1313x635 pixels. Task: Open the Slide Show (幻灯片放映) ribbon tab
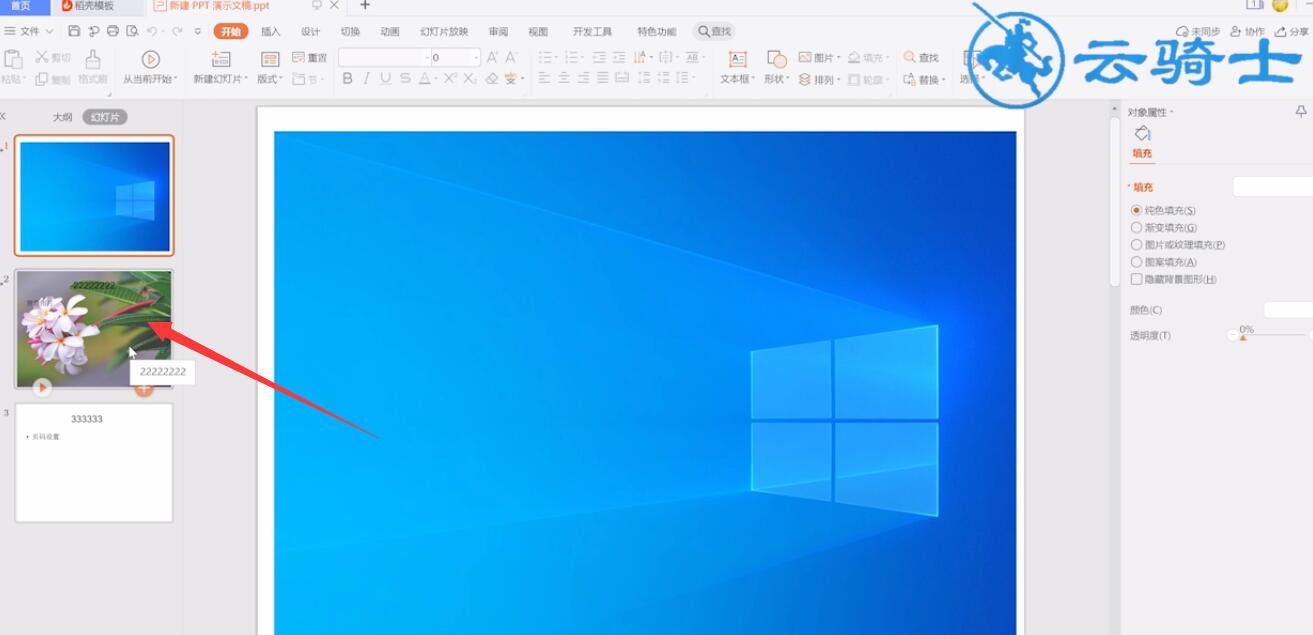[444, 32]
